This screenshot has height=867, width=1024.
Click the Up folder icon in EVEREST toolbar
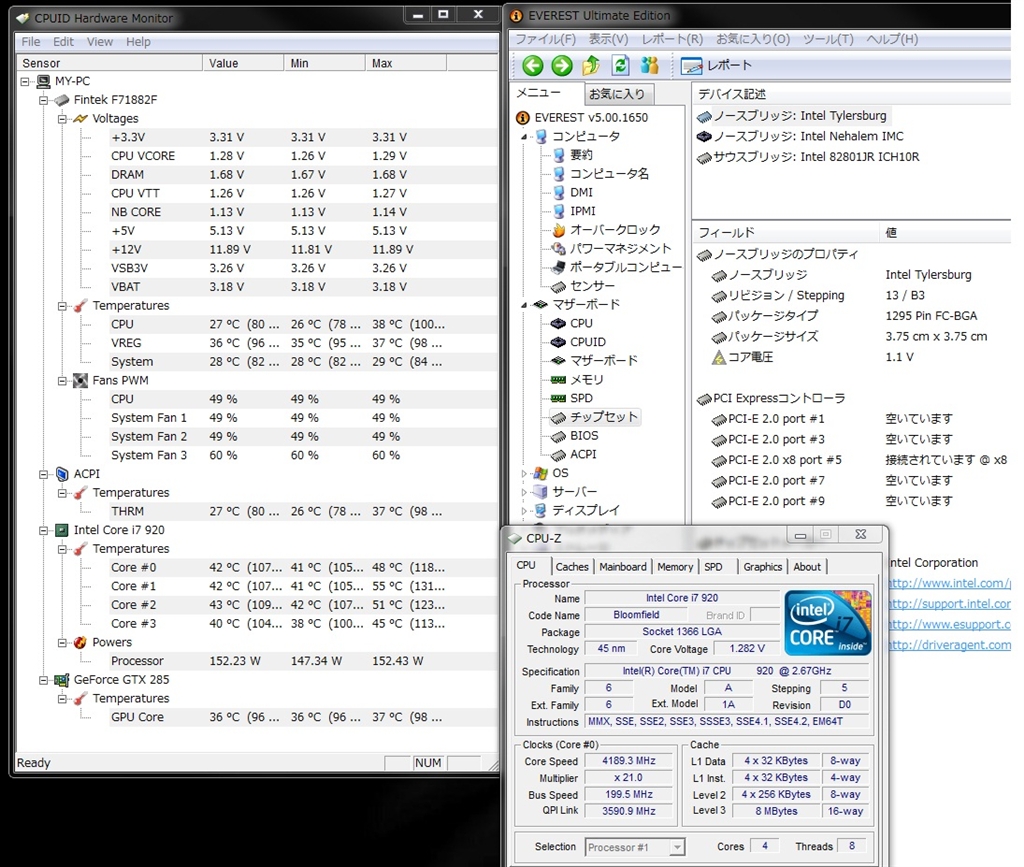(x=591, y=66)
